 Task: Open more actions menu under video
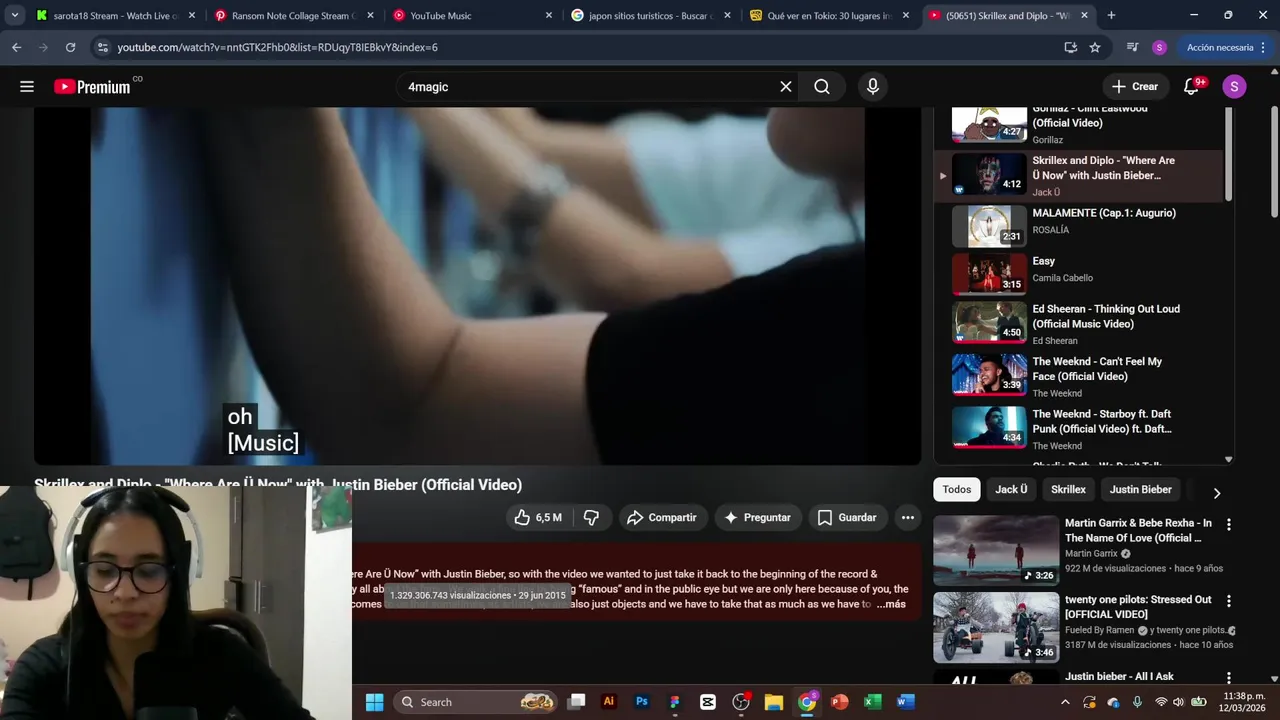(907, 517)
